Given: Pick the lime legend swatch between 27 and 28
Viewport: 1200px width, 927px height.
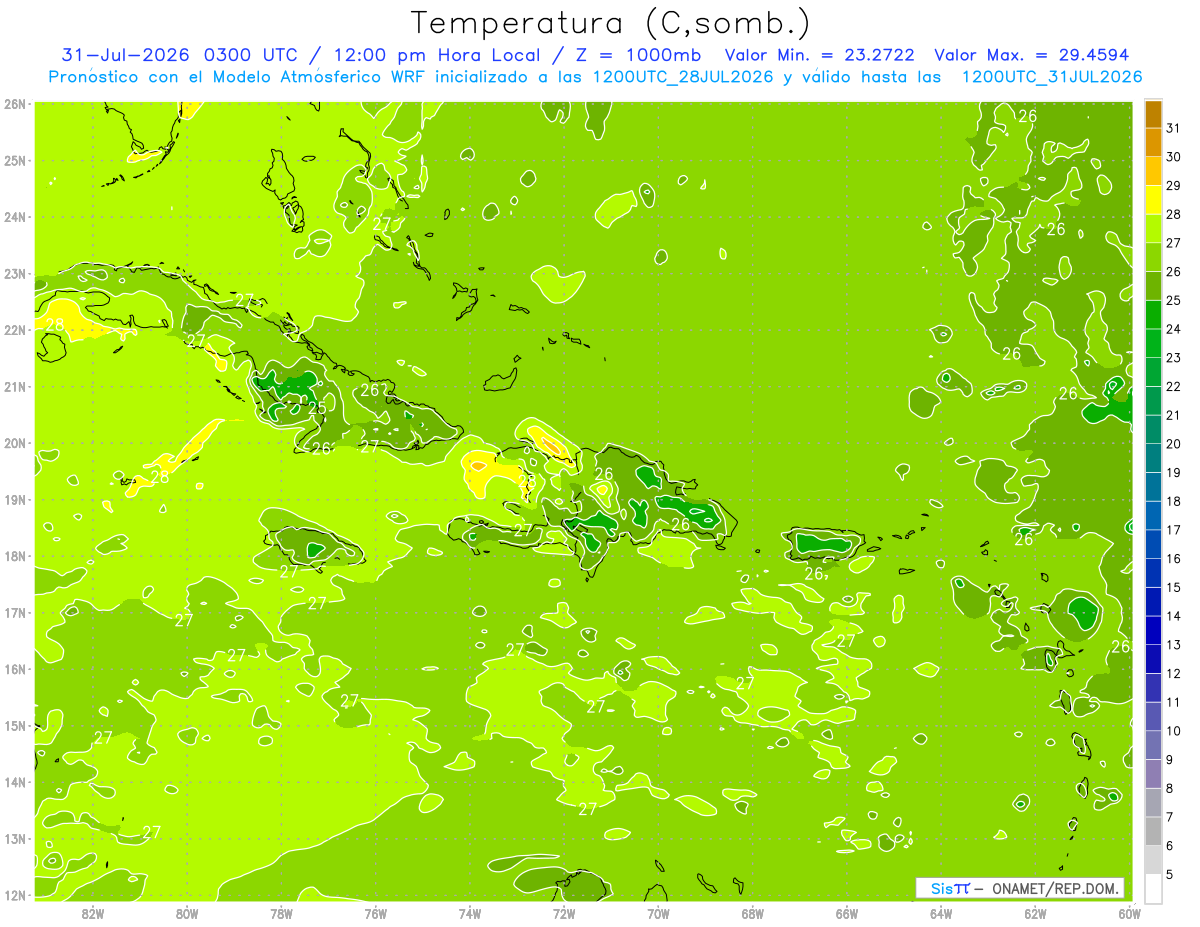Looking at the screenshot, I should click(x=1153, y=229).
